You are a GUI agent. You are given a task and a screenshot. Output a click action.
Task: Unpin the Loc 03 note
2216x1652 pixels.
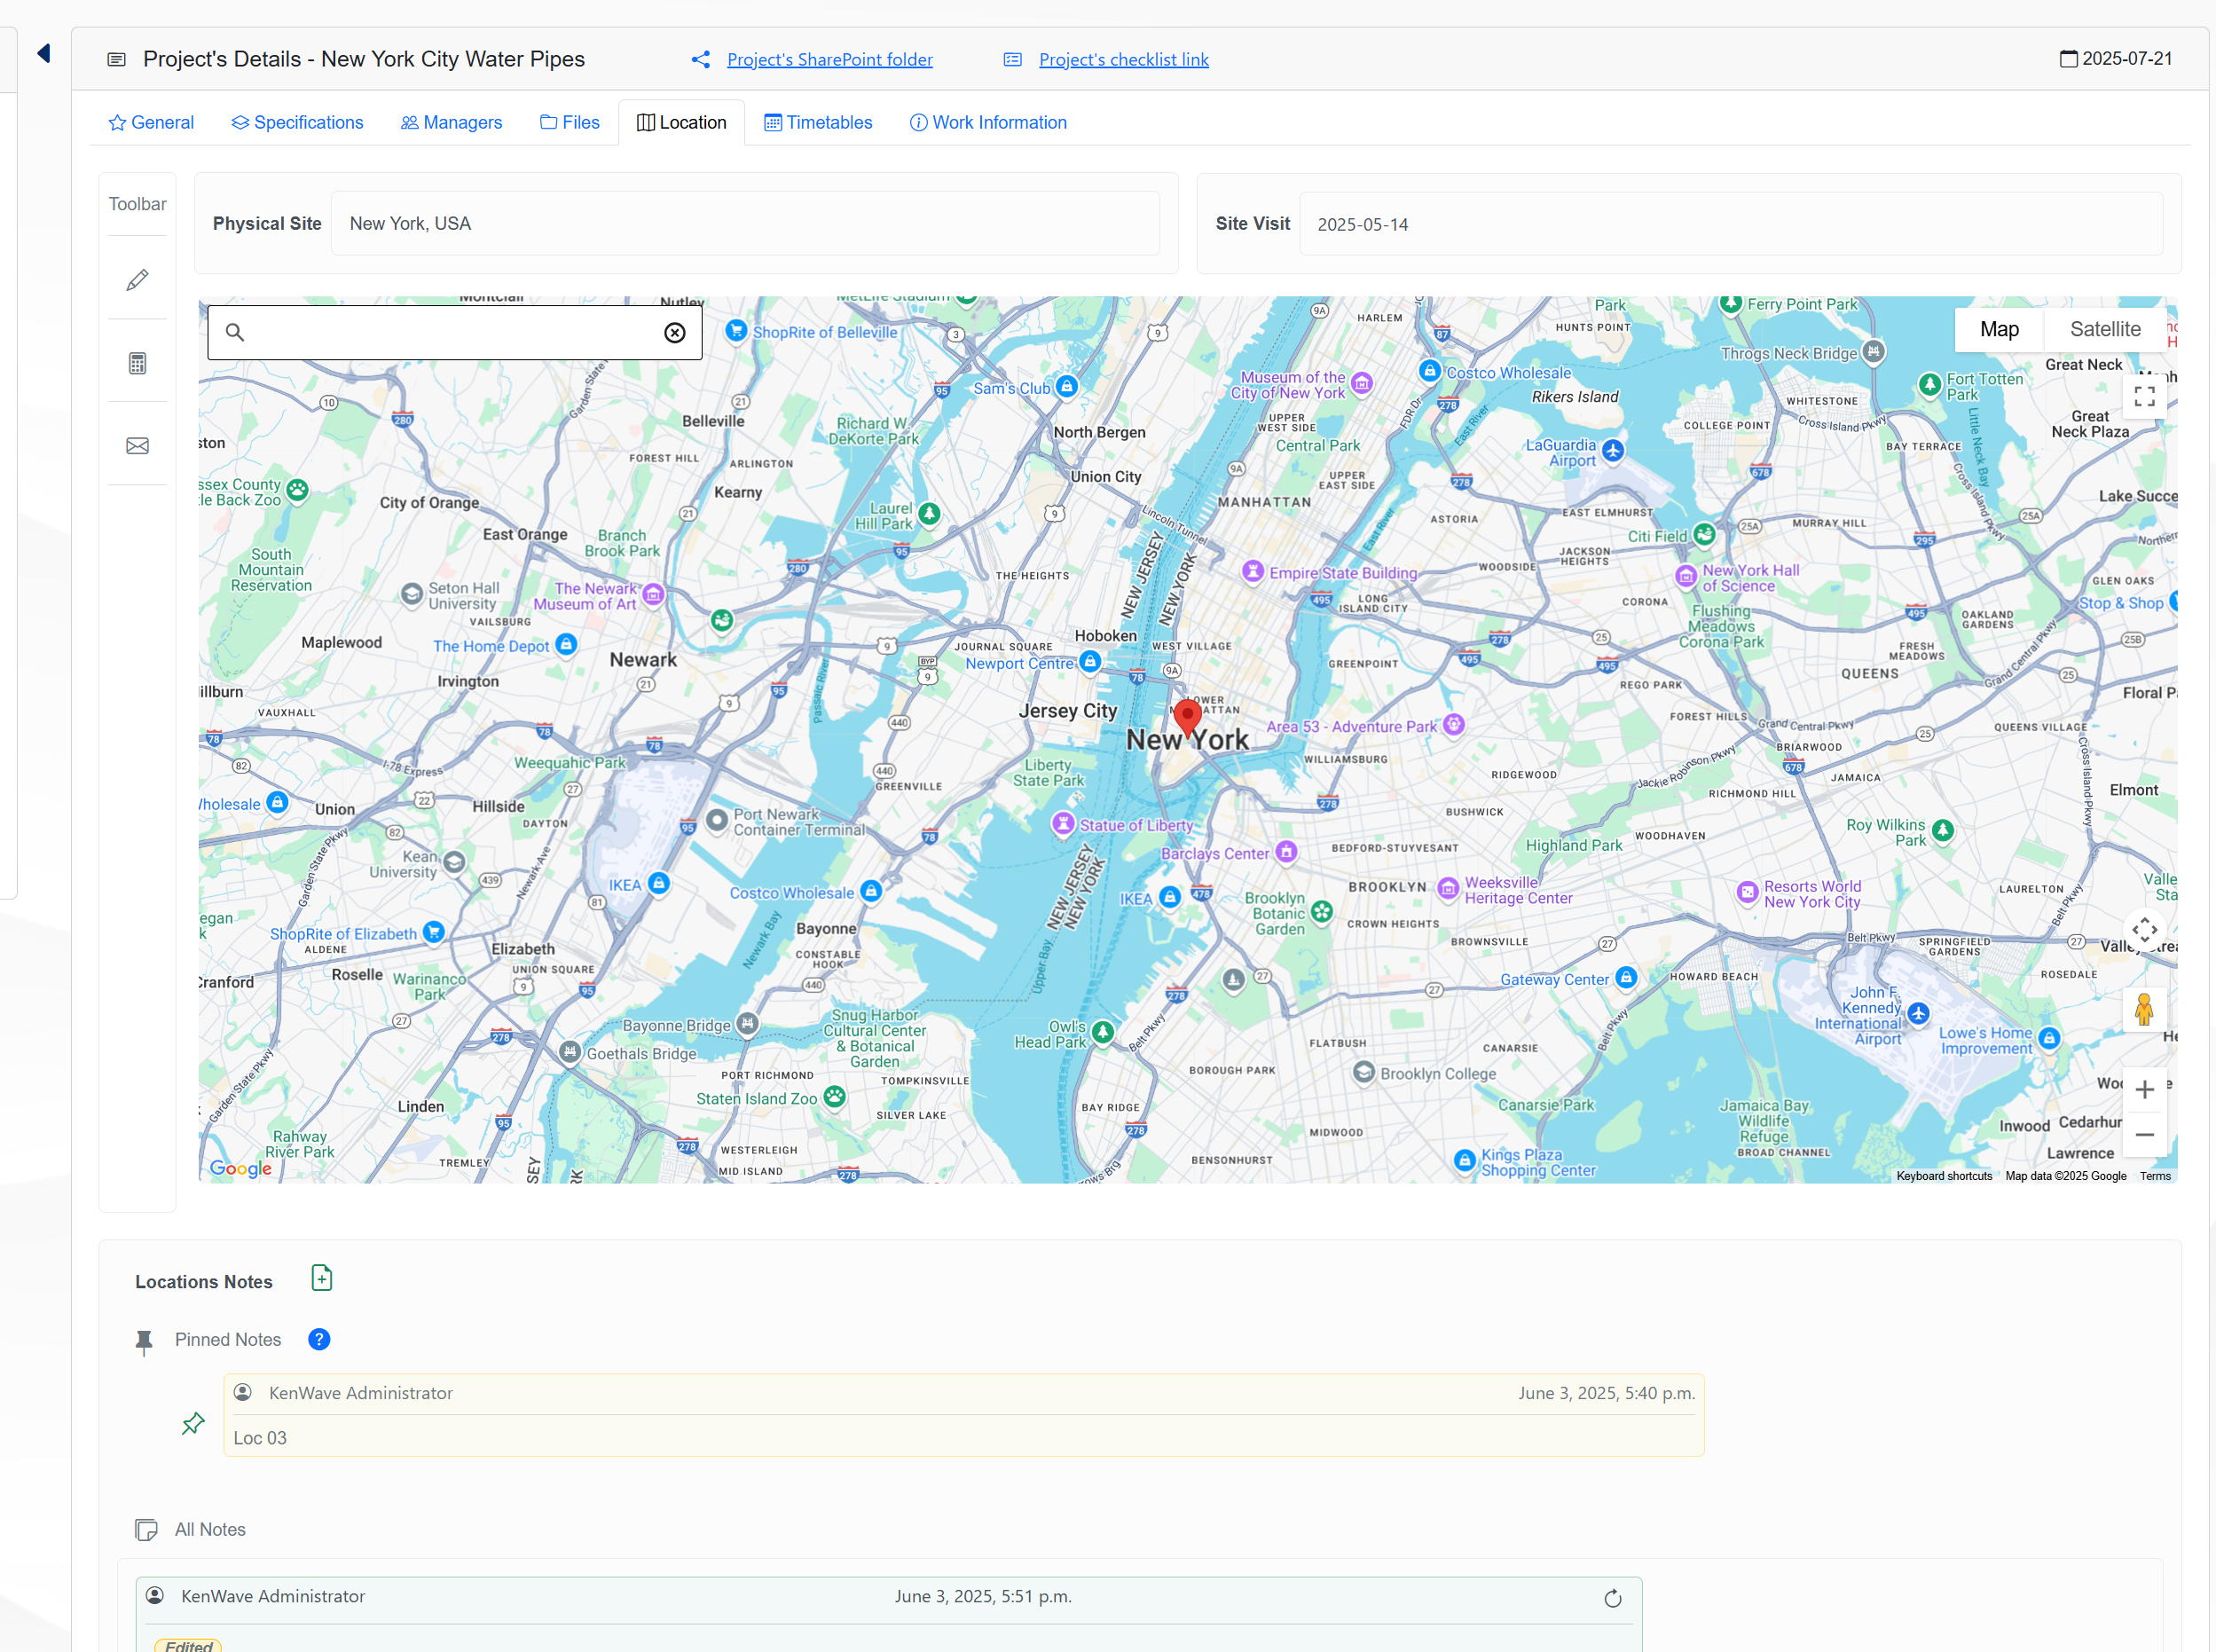coord(193,1422)
